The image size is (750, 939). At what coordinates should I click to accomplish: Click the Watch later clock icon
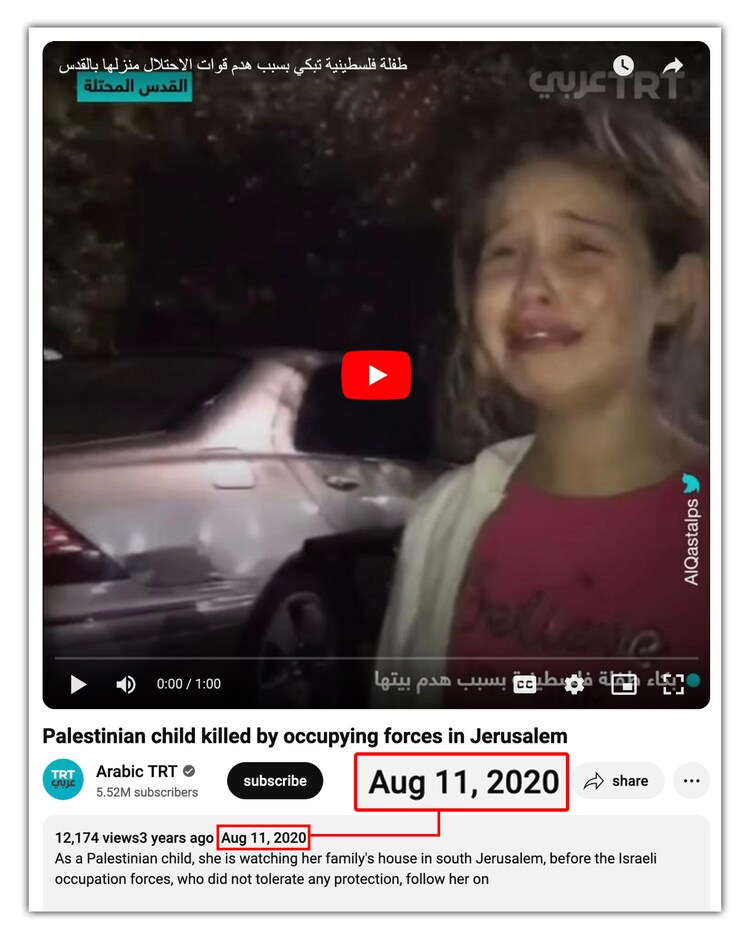pos(623,65)
